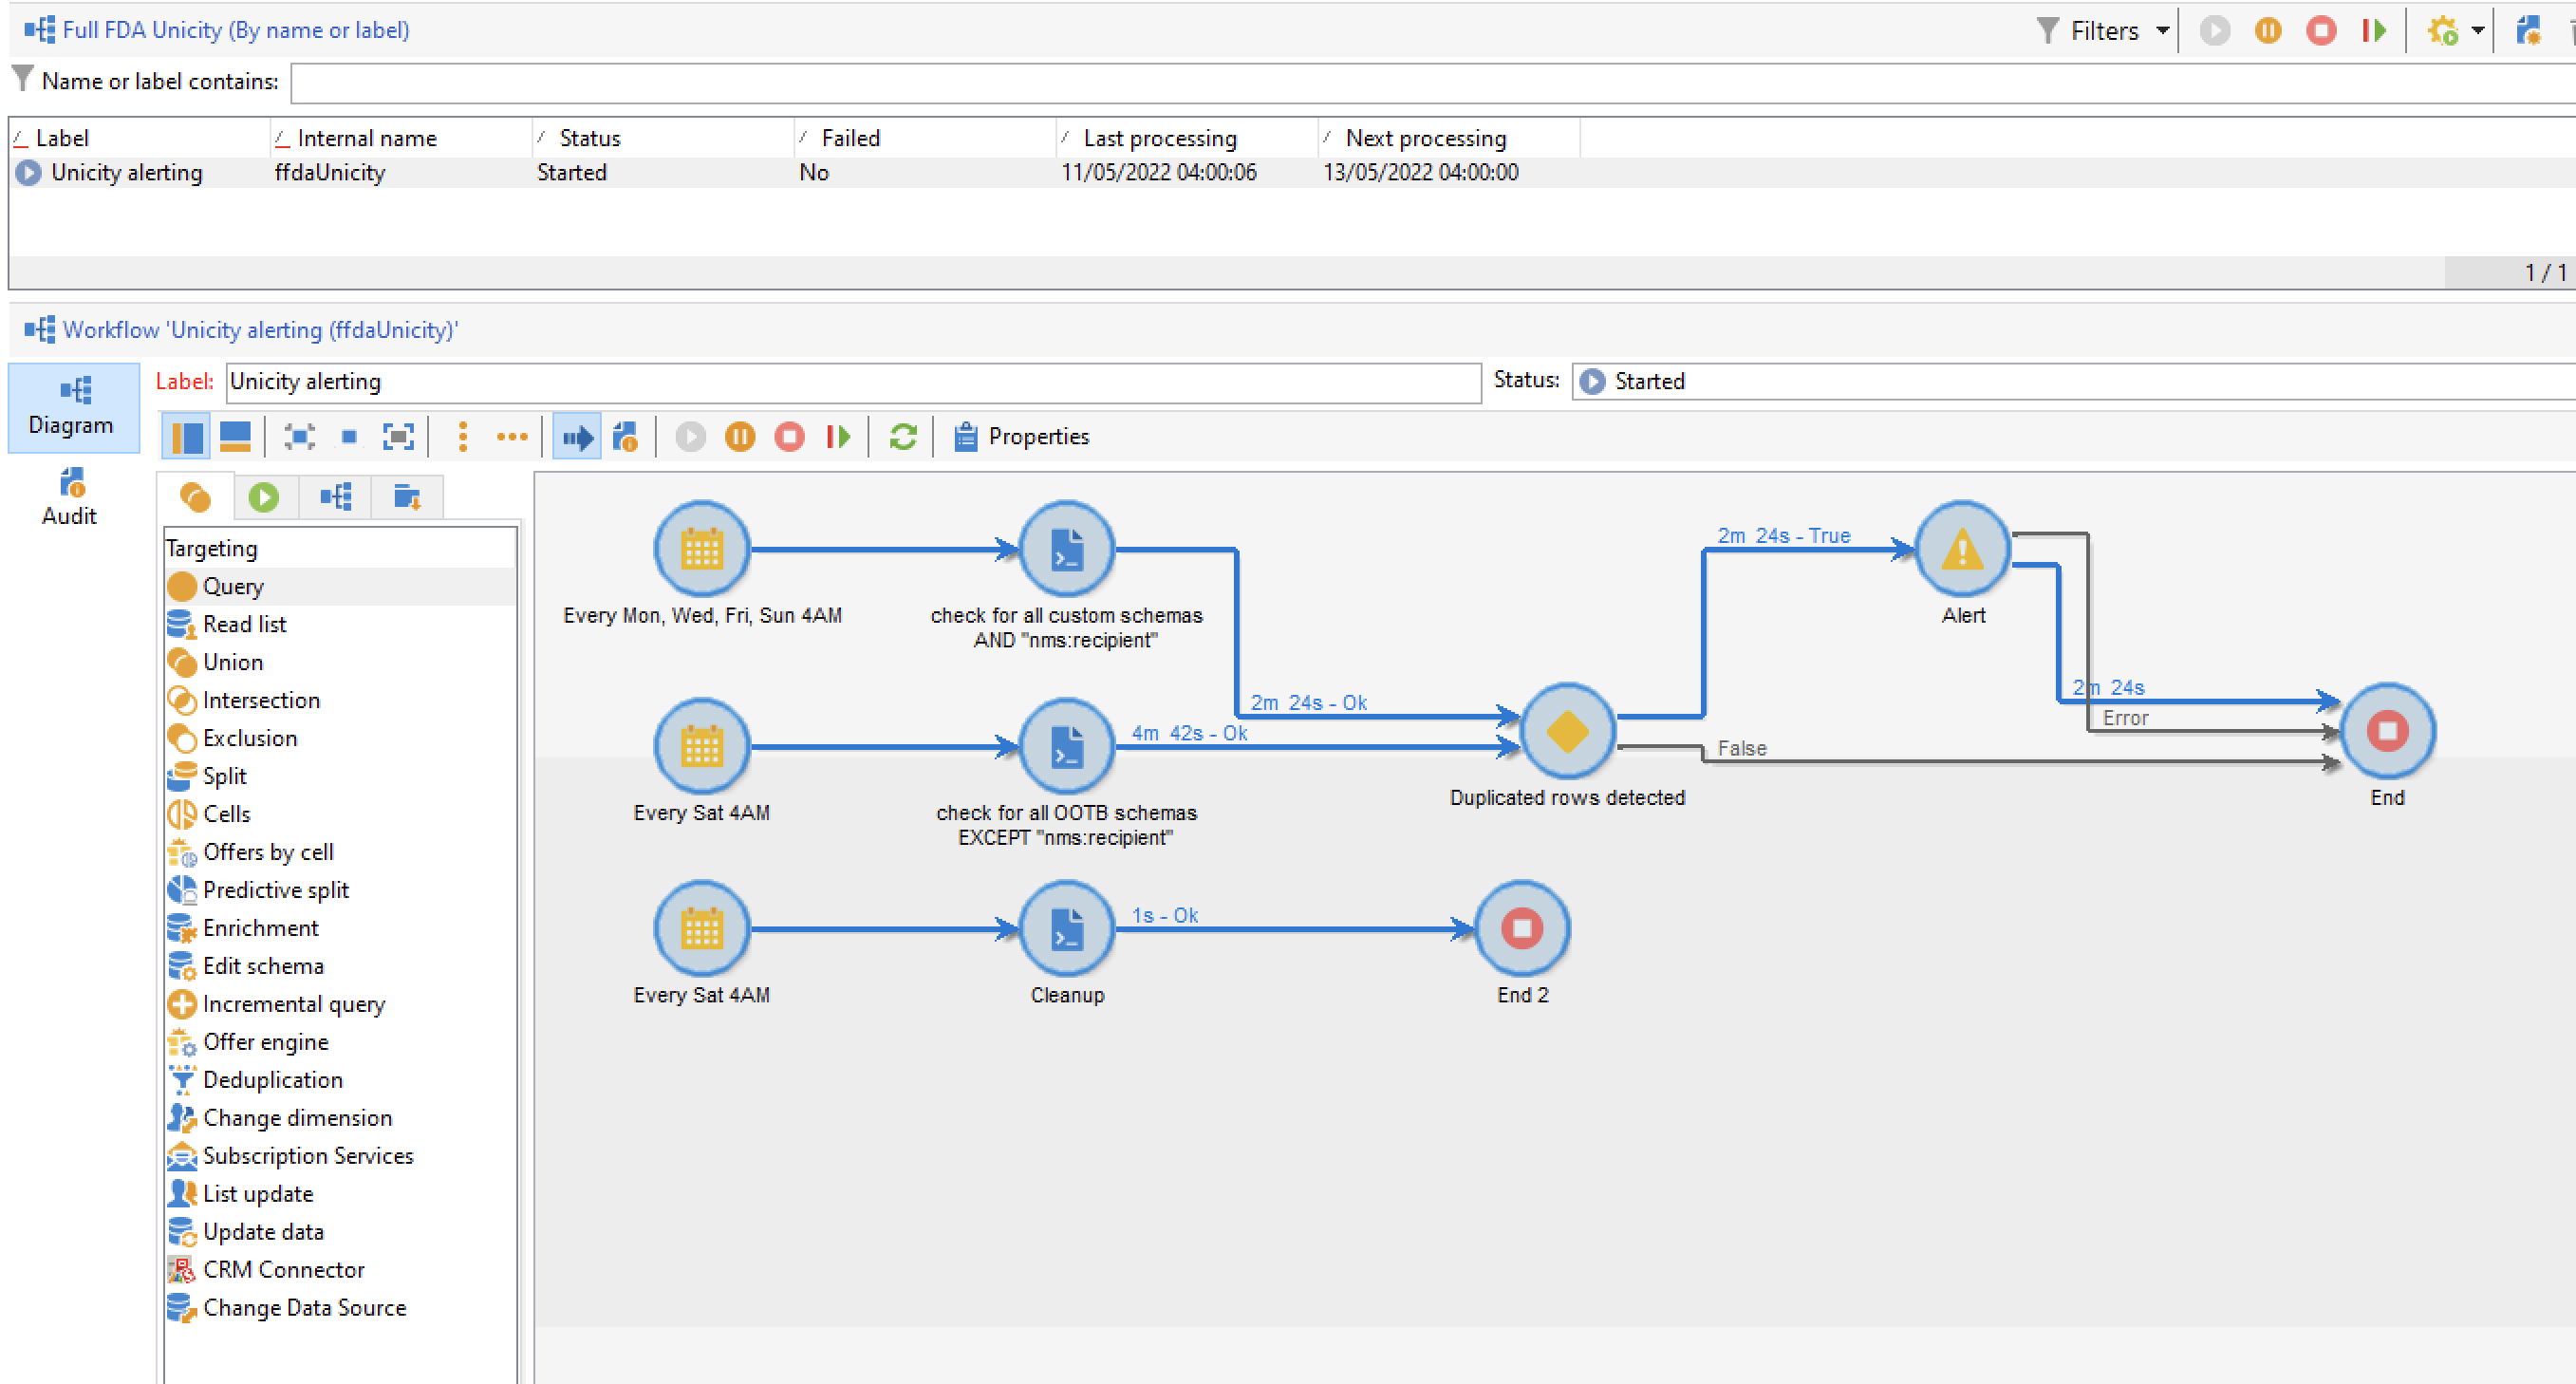Viewport: 2576px width, 1384px height.
Task: Select the Duplicated rows detected test node
Action: (x=1567, y=731)
